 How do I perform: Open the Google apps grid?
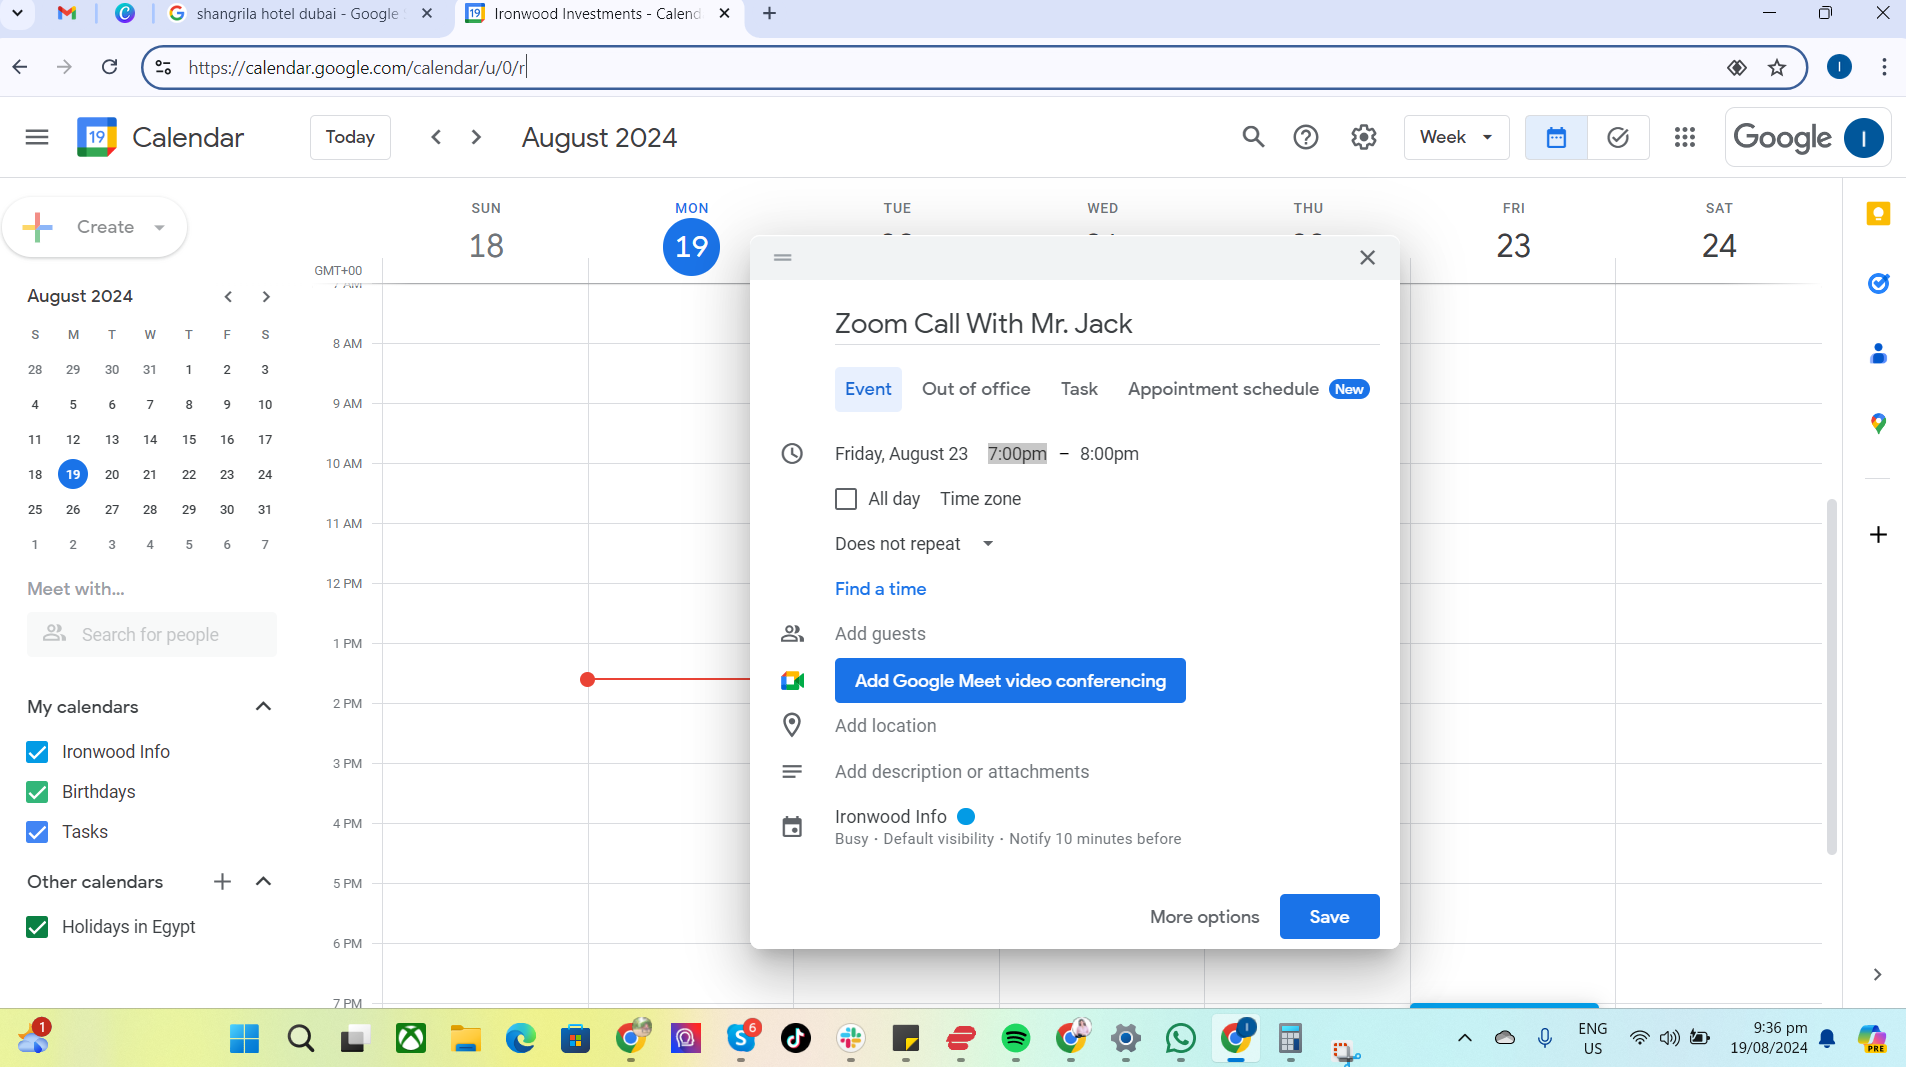(1685, 137)
